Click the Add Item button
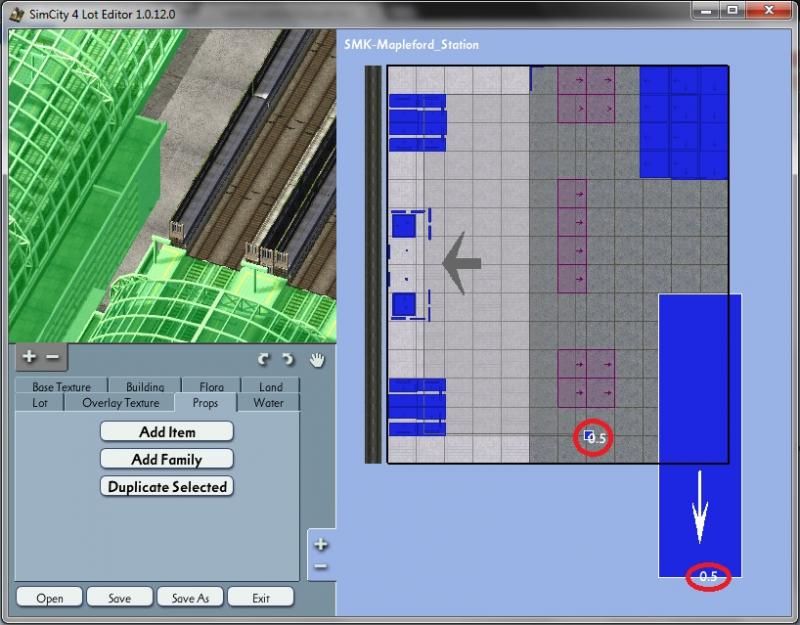 167,432
